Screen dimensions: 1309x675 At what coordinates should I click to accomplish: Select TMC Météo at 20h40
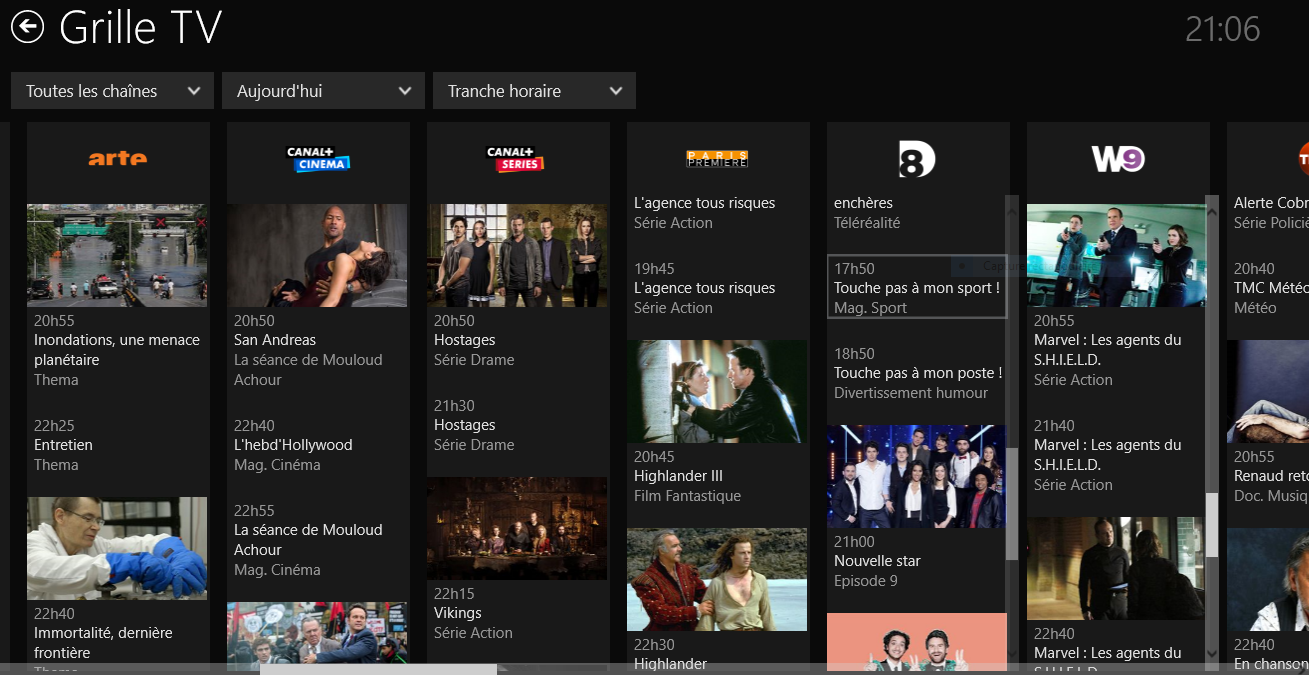click(x=1270, y=288)
